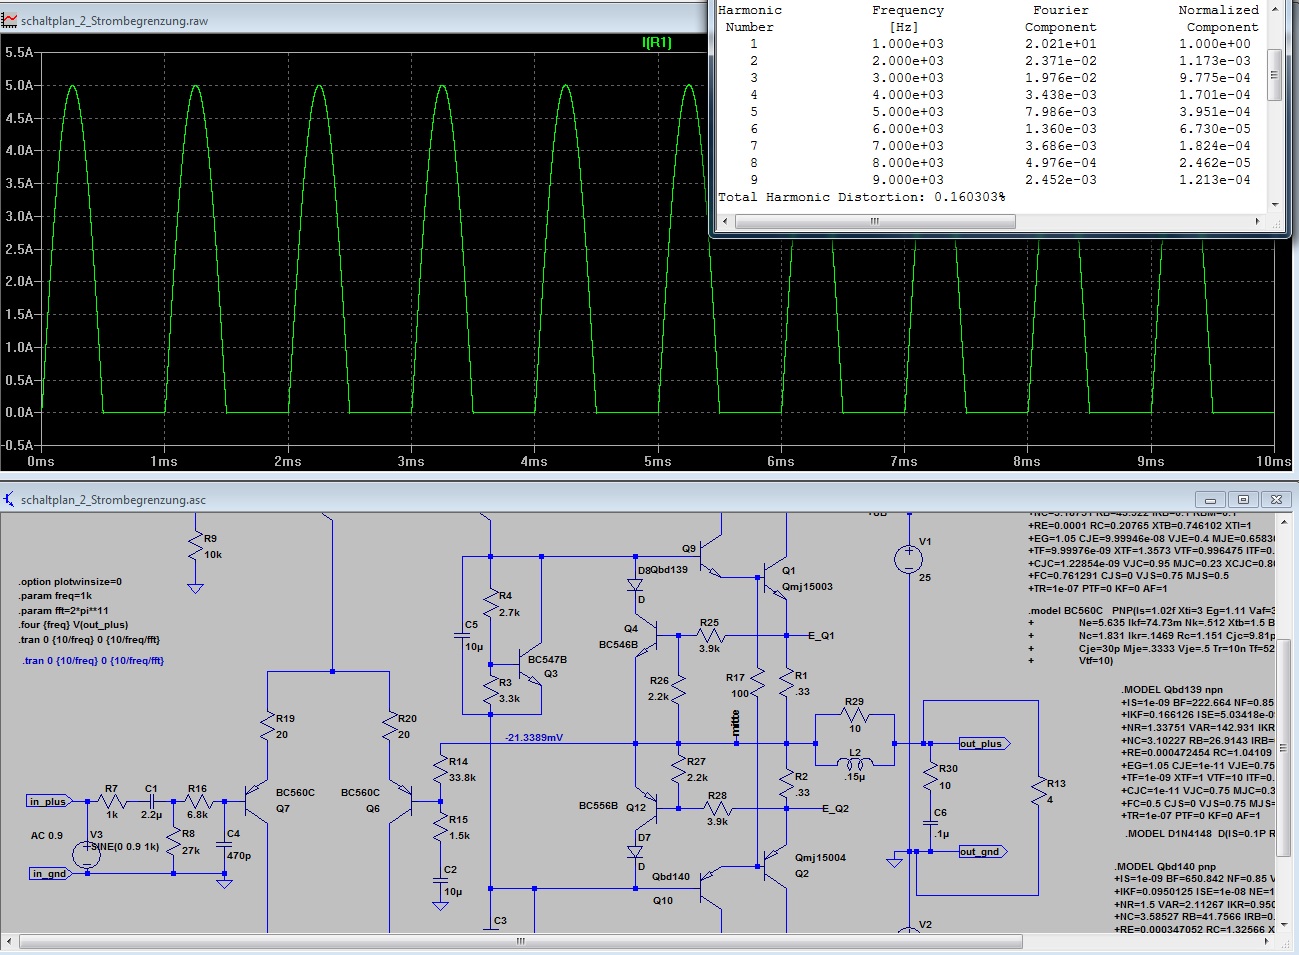The image size is (1299, 955).
Task: Click the Total Harmonic Distortion value line
Action: 862,197
